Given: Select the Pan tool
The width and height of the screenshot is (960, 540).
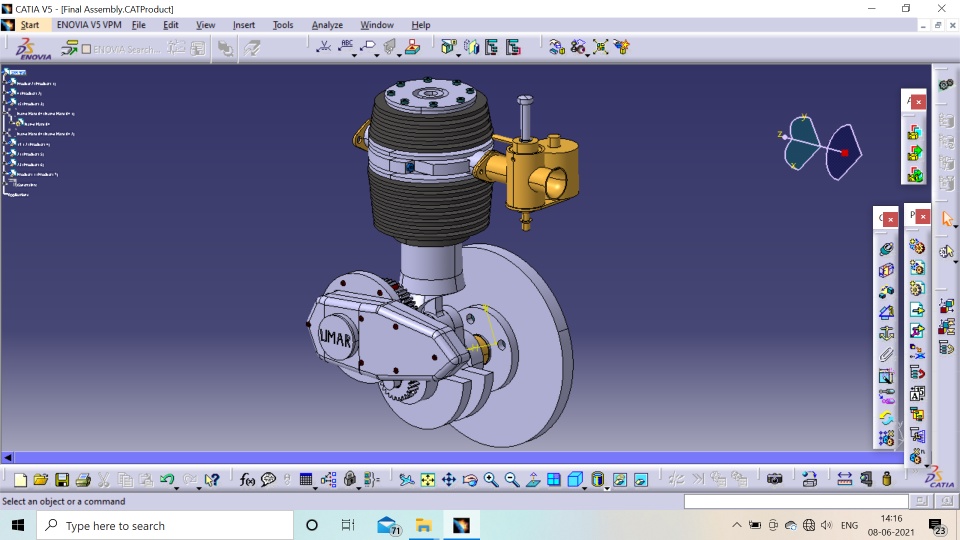Looking at the screenshot, I should (x=449, y=479).
